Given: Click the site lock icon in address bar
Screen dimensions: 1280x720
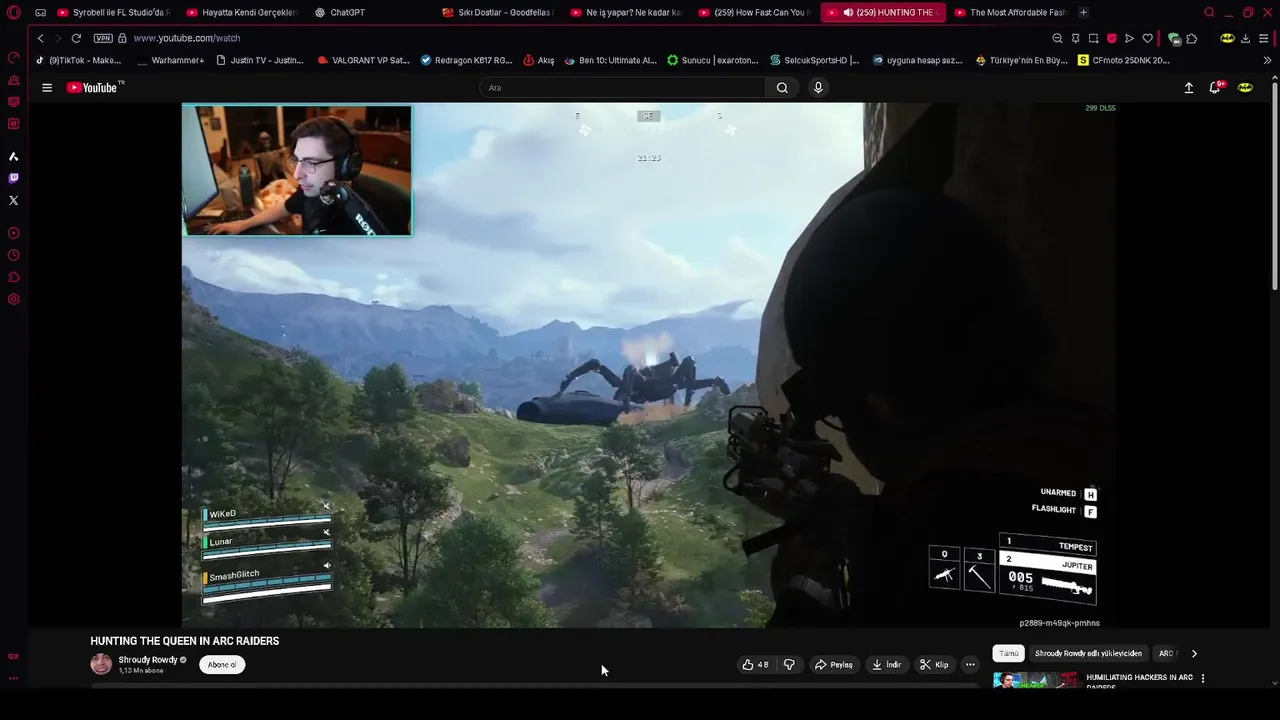Looking at the screenshot, I should (x=122, y=38).
